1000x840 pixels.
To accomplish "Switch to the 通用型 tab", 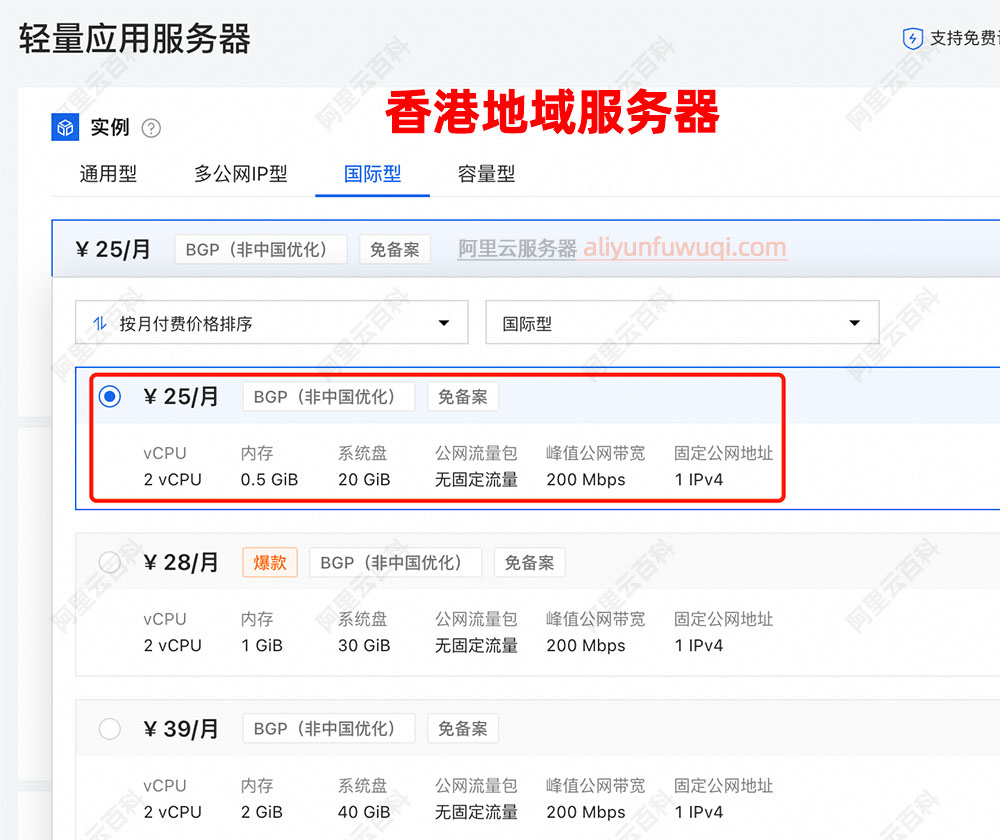I will point(108,173).
